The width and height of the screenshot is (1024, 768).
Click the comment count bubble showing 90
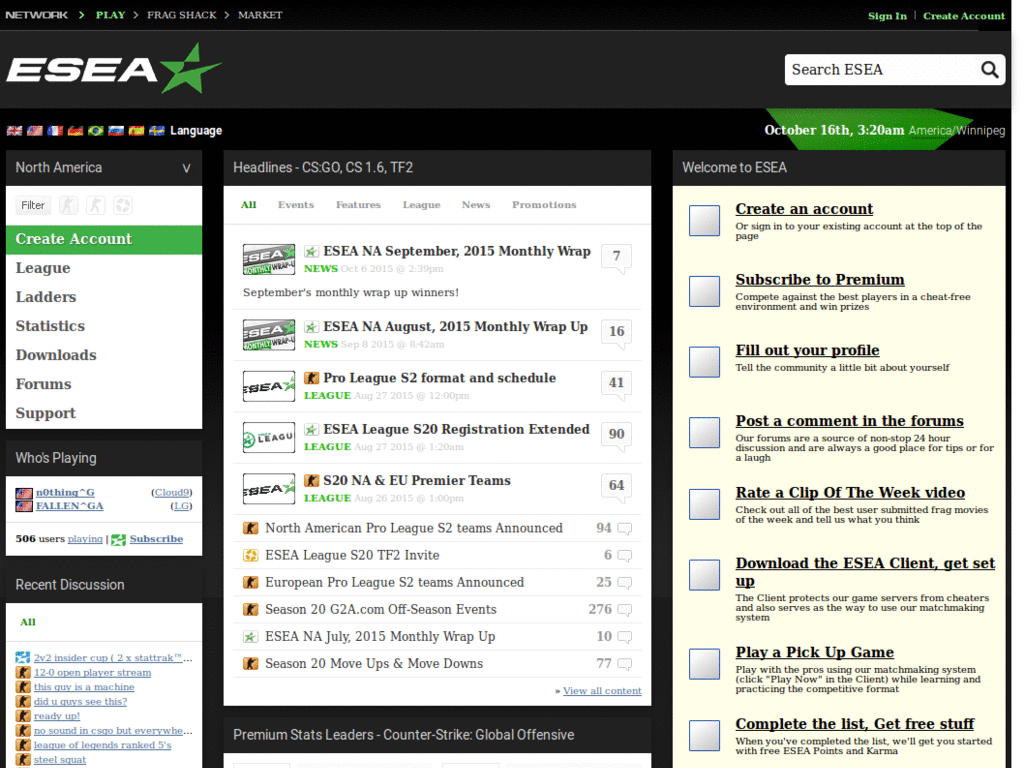coord(616,433)
